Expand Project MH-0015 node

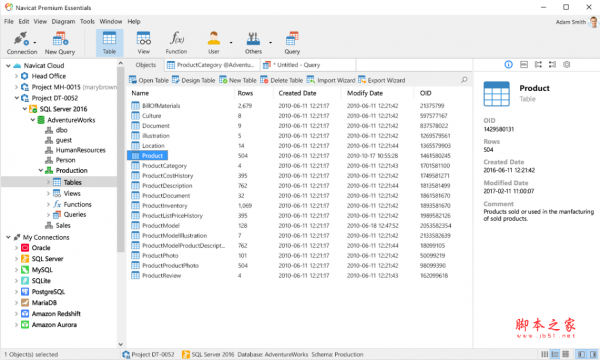click(16, 87)
